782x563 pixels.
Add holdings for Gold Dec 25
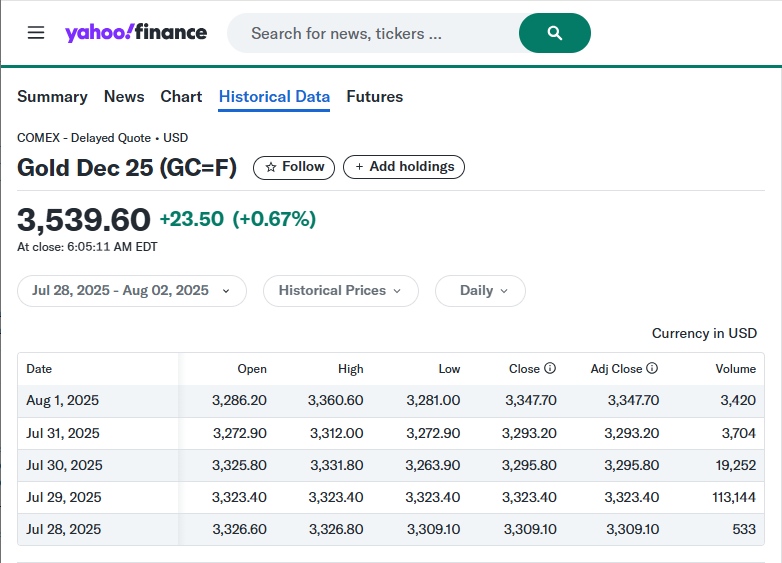click(x=404, y=167)
